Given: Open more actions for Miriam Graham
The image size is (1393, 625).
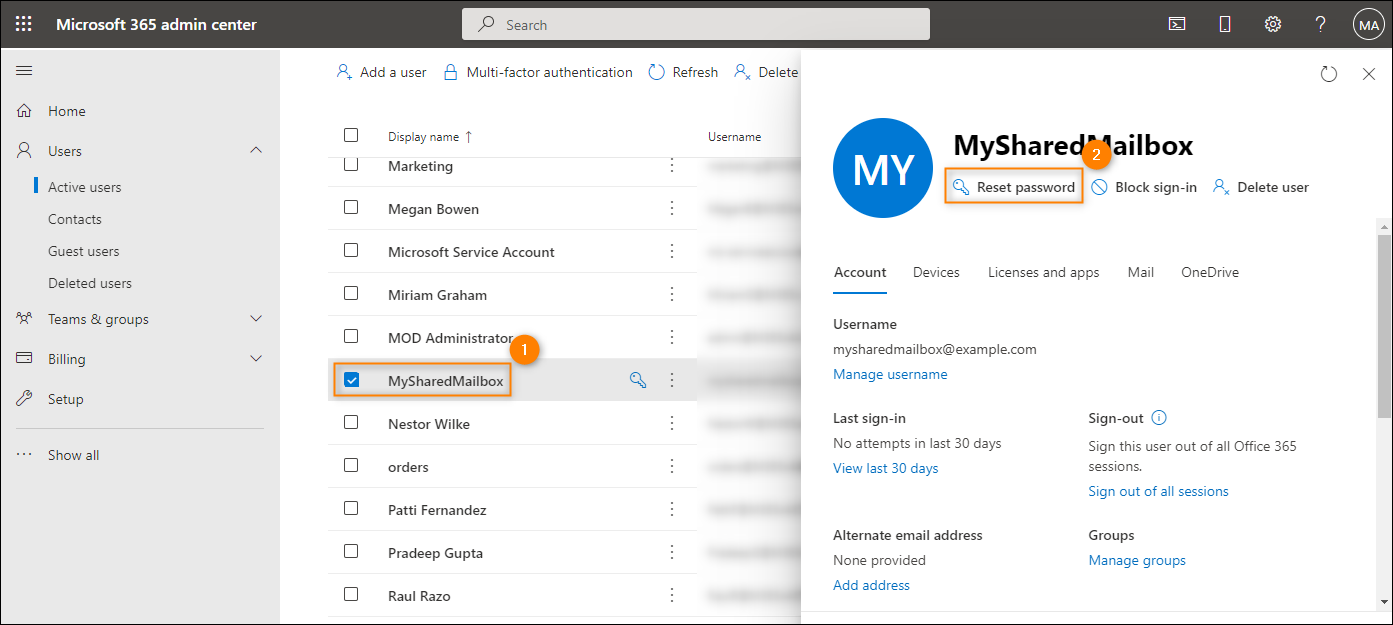Looking at the screenshot, I should point(672,294).
